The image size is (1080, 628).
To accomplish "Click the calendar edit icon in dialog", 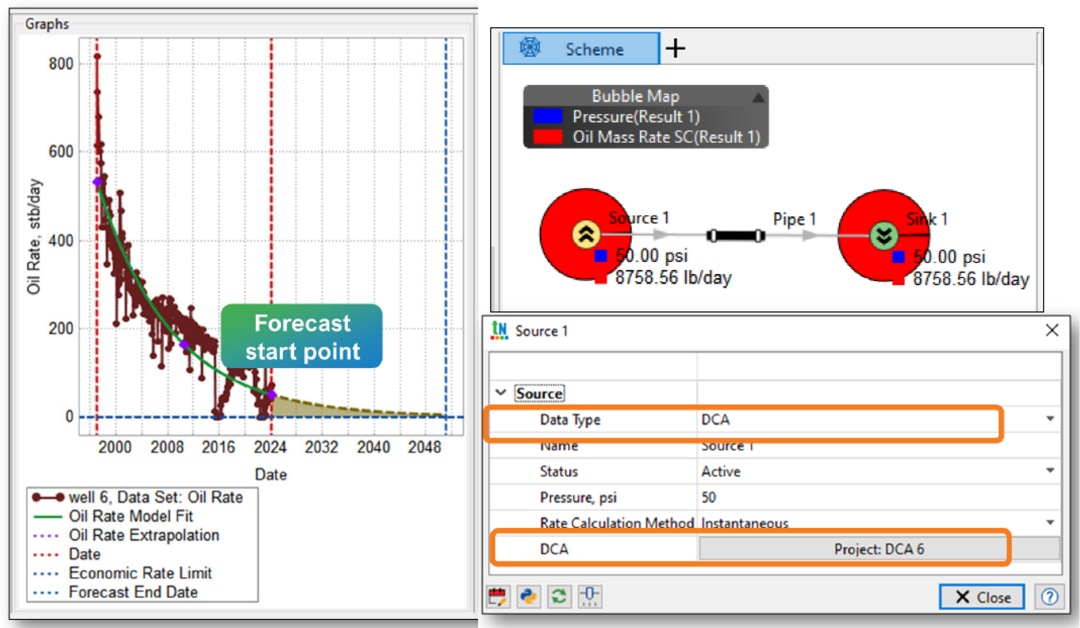I will (x=498, y=597).
